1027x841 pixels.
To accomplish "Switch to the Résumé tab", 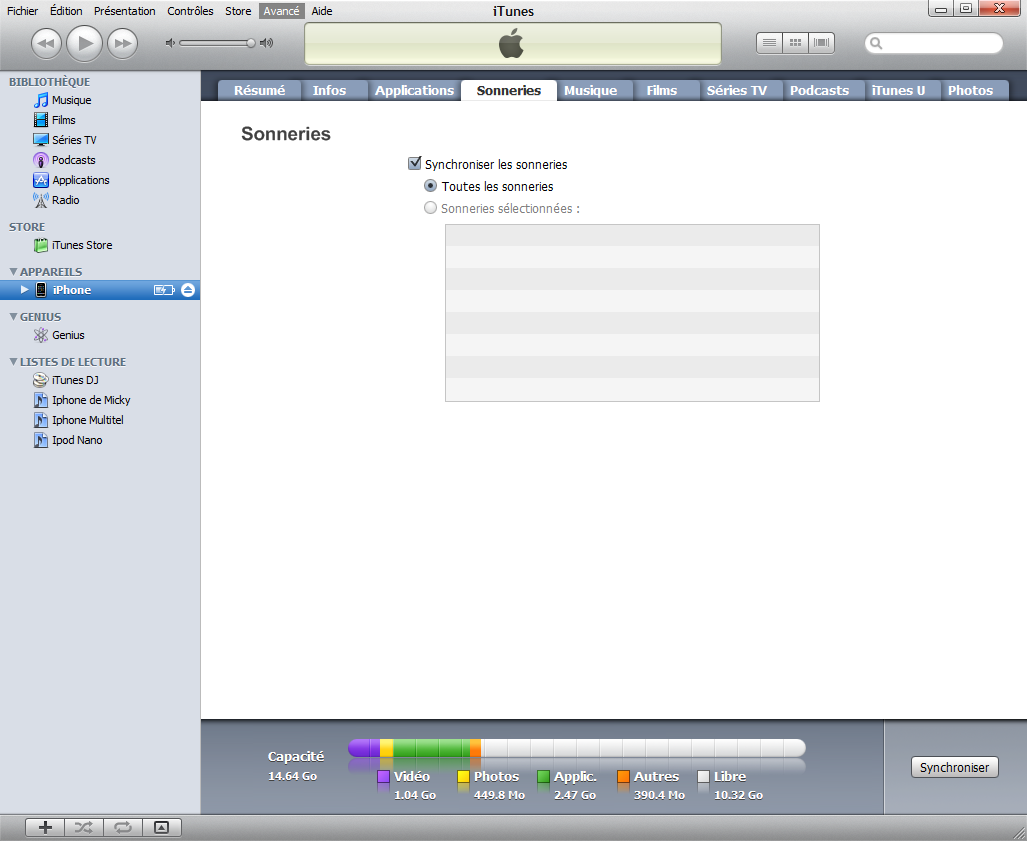I will point(259,90).
